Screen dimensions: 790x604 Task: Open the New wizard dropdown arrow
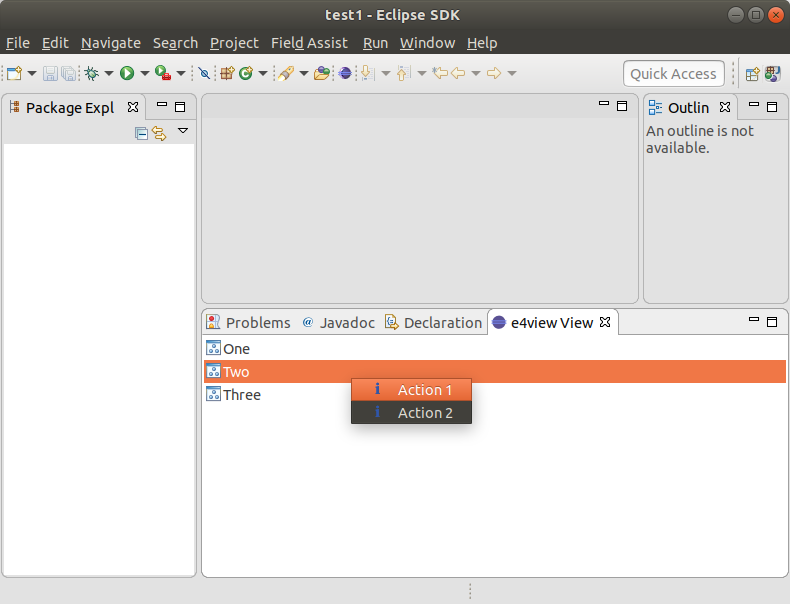pyautogui.click(x=32, y=74)
